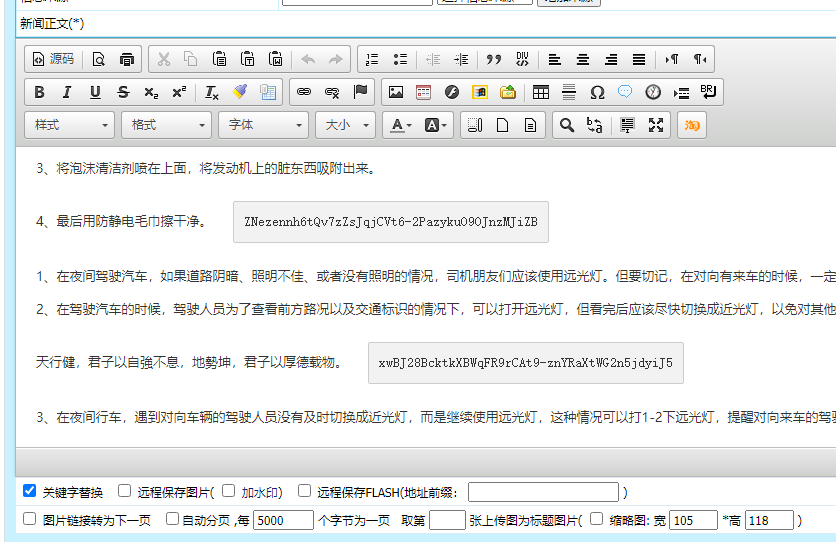Viewport: 836px width, 542px height.
Task: Open the text color picker
Action: click(x=402, y=125)
